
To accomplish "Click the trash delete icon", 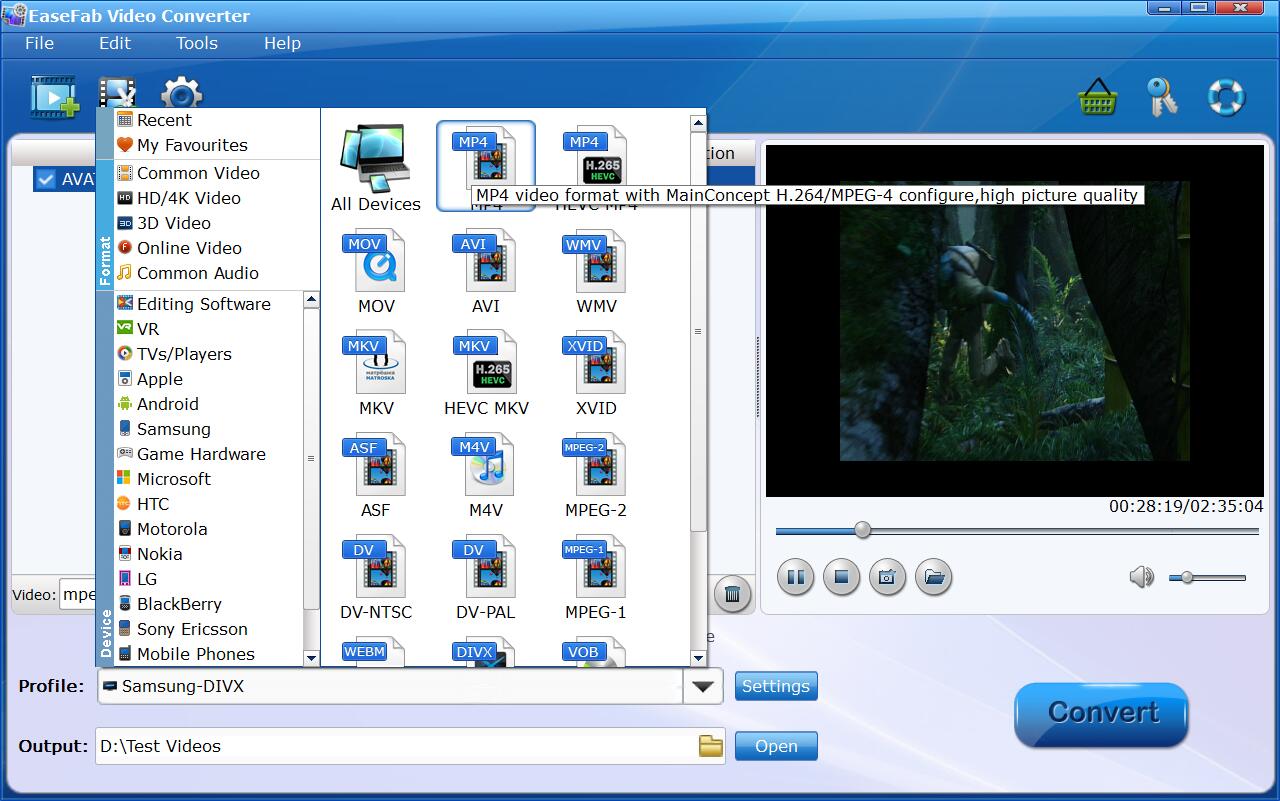I will [732, 594].
